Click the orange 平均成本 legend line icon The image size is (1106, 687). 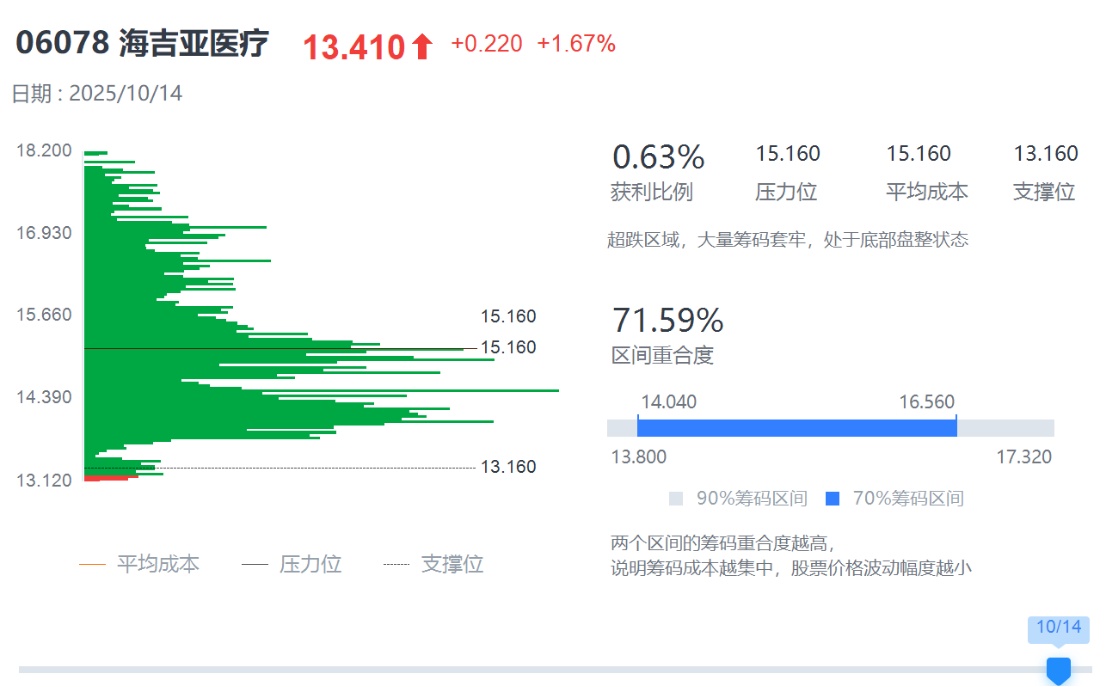pyautogui.click(x=92, y=565)
